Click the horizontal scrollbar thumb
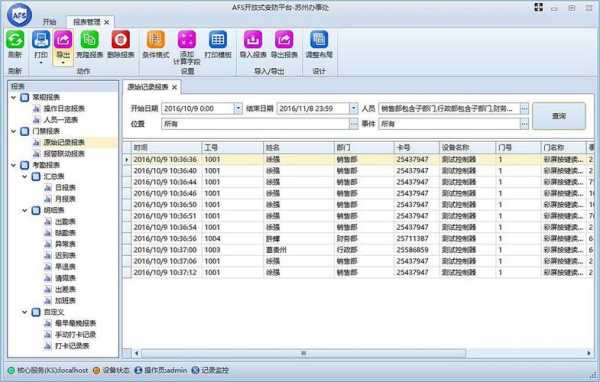This screenshot has width=600, height=382. [304, 353]
